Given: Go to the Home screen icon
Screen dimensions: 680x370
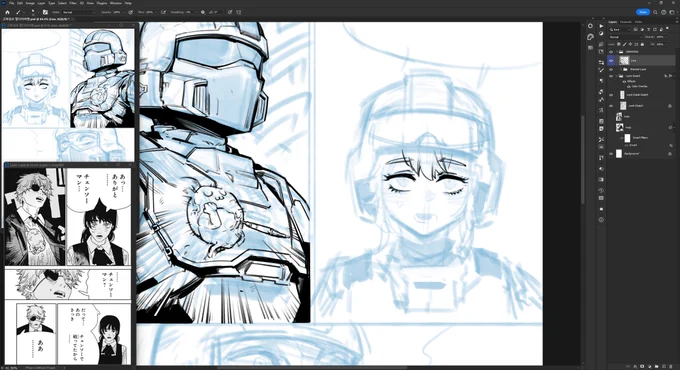Looking at the screenshot, I should pos(7,12).
